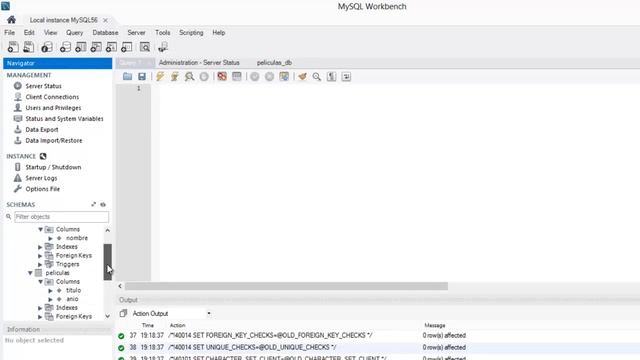Image resolution: width=640 pixels, height=360 pixels.
Task: Expand the titulo column node
Action: click(x=50, y=290)
